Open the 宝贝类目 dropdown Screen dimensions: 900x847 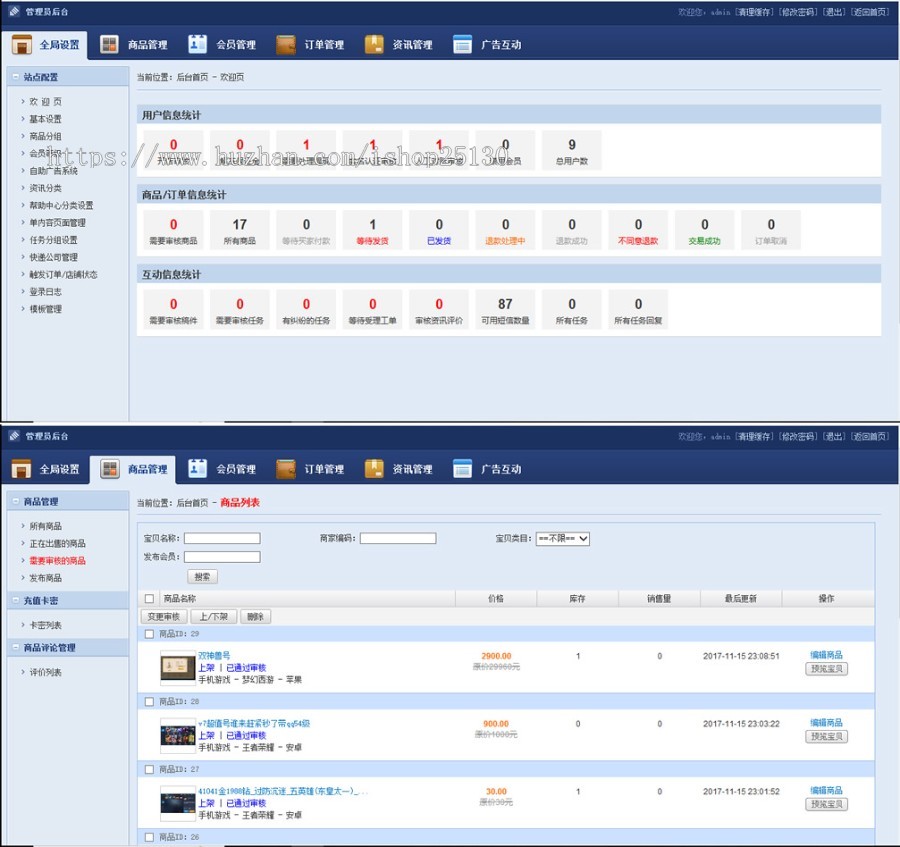coord(562,538)
